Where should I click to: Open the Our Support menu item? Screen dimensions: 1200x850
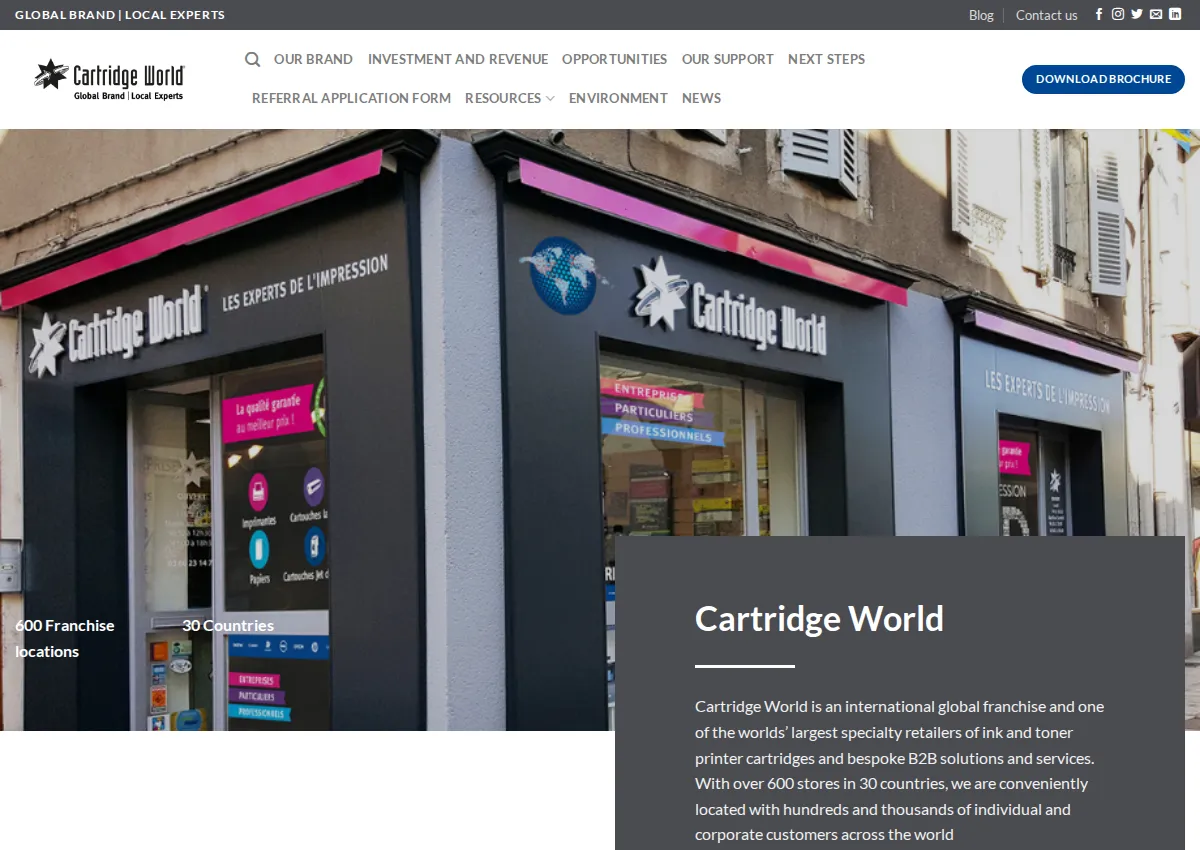728,59
